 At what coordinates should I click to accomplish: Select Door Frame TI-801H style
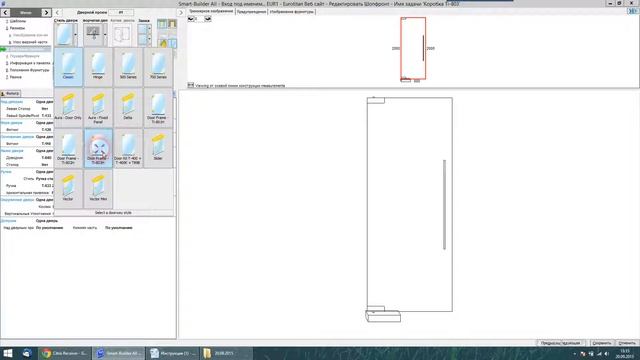(x=158, y=108)
